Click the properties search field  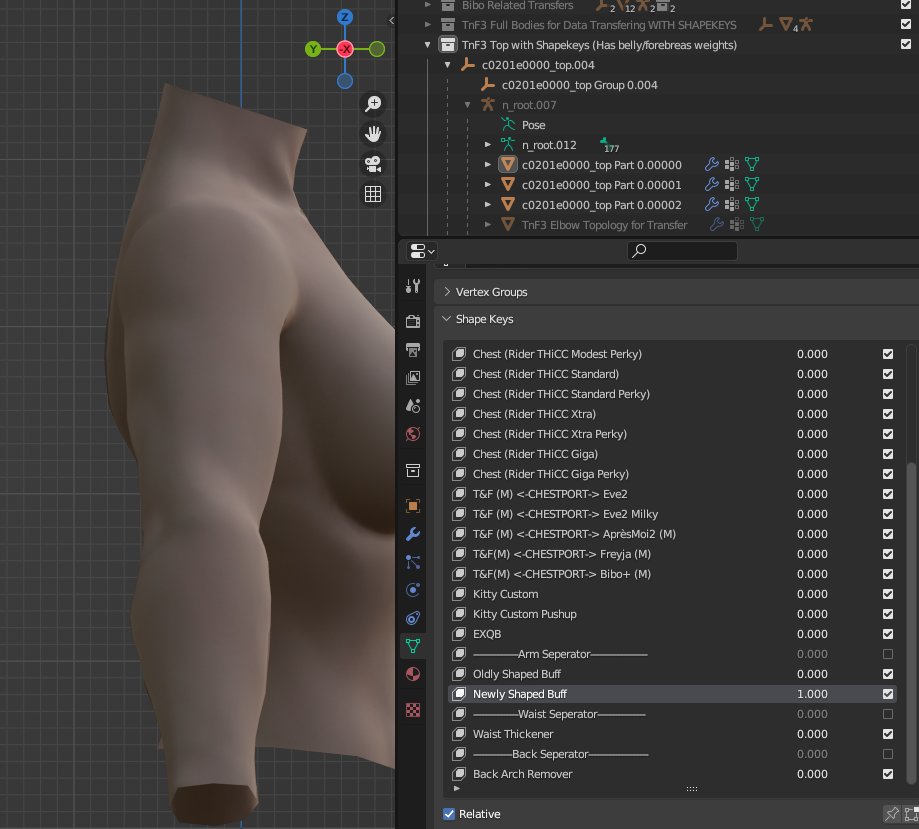click(682, 251)
